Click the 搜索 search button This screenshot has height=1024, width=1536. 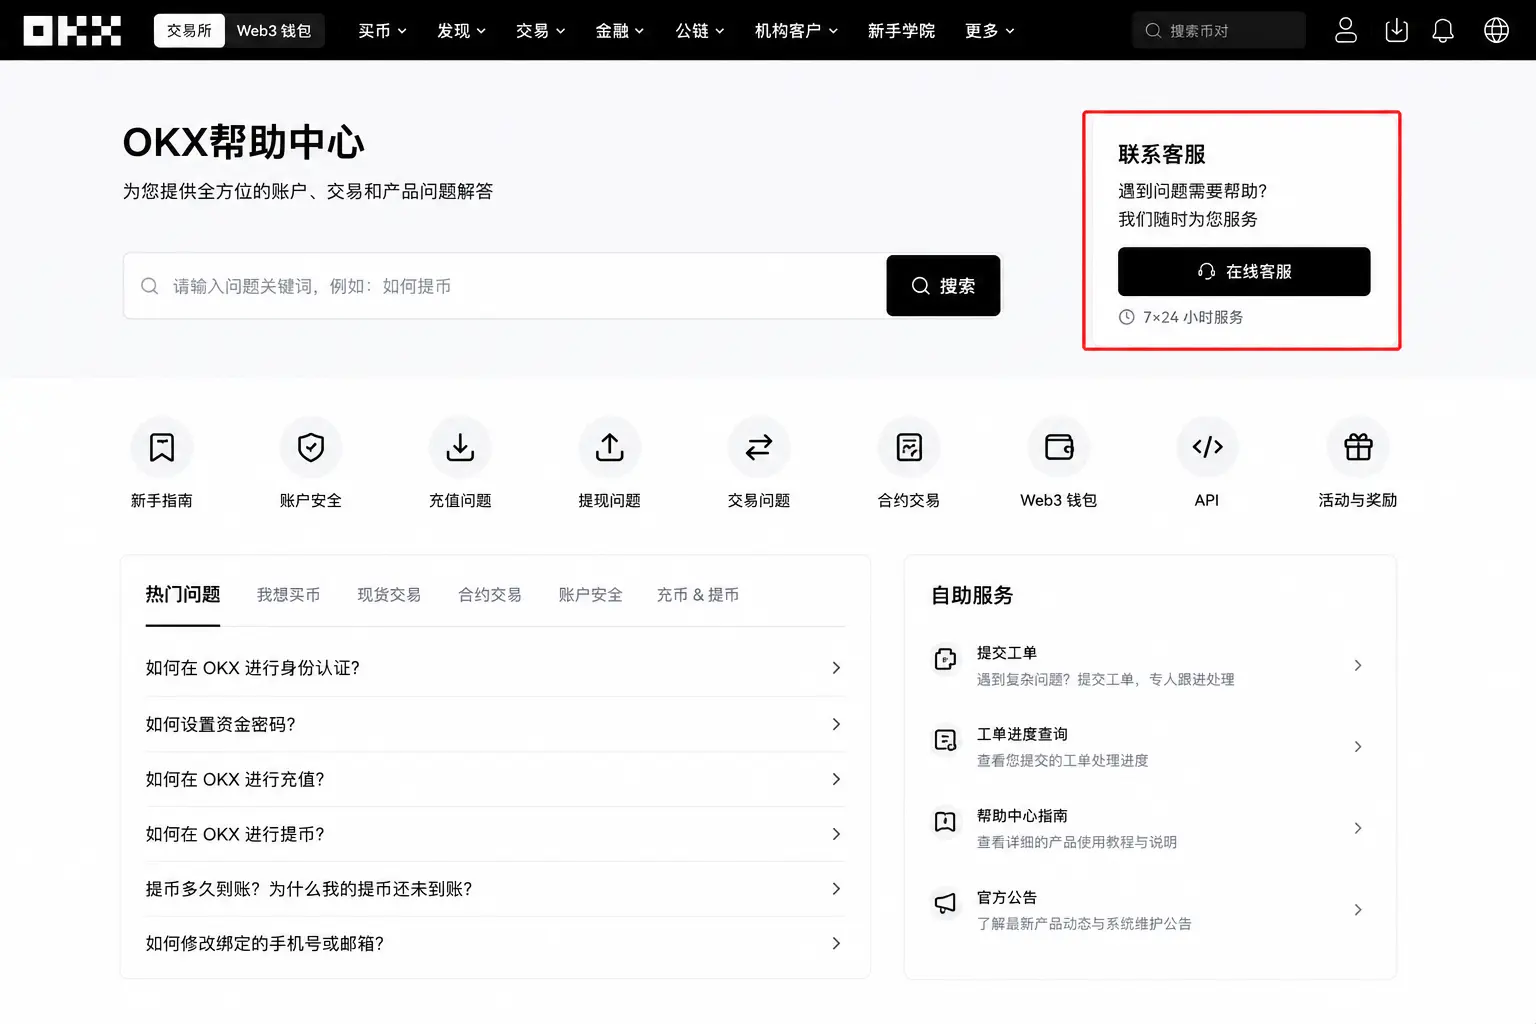click(x=943, y=286)
